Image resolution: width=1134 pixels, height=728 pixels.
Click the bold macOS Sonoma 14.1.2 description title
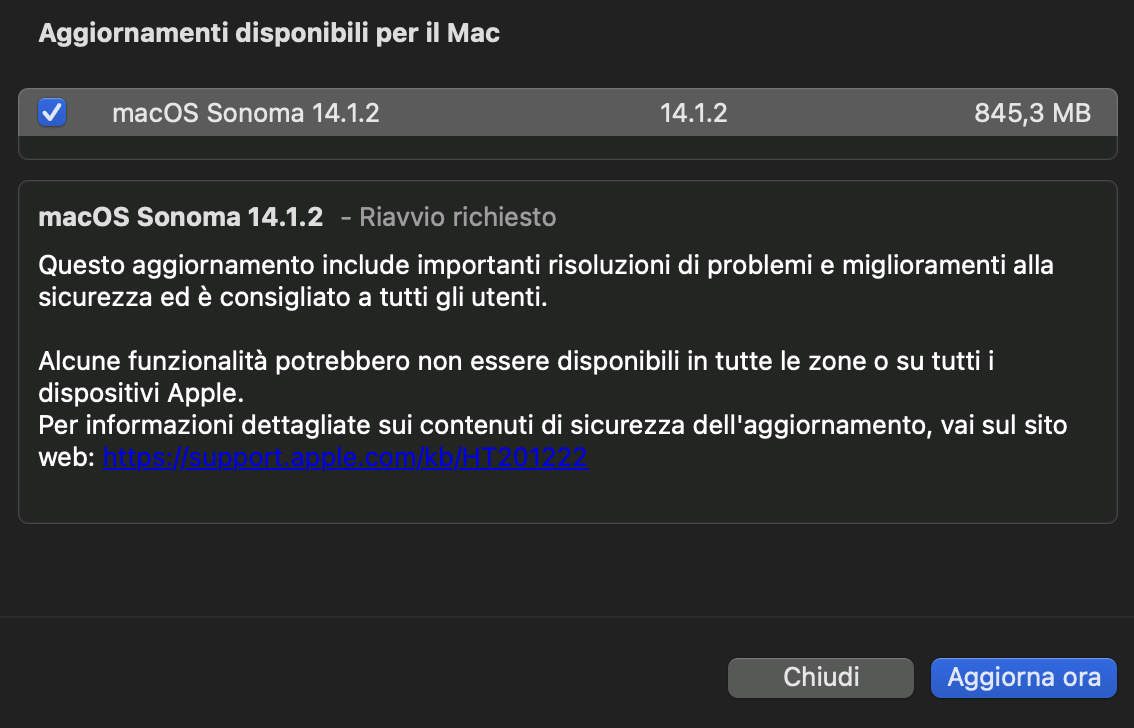point(180,217)
